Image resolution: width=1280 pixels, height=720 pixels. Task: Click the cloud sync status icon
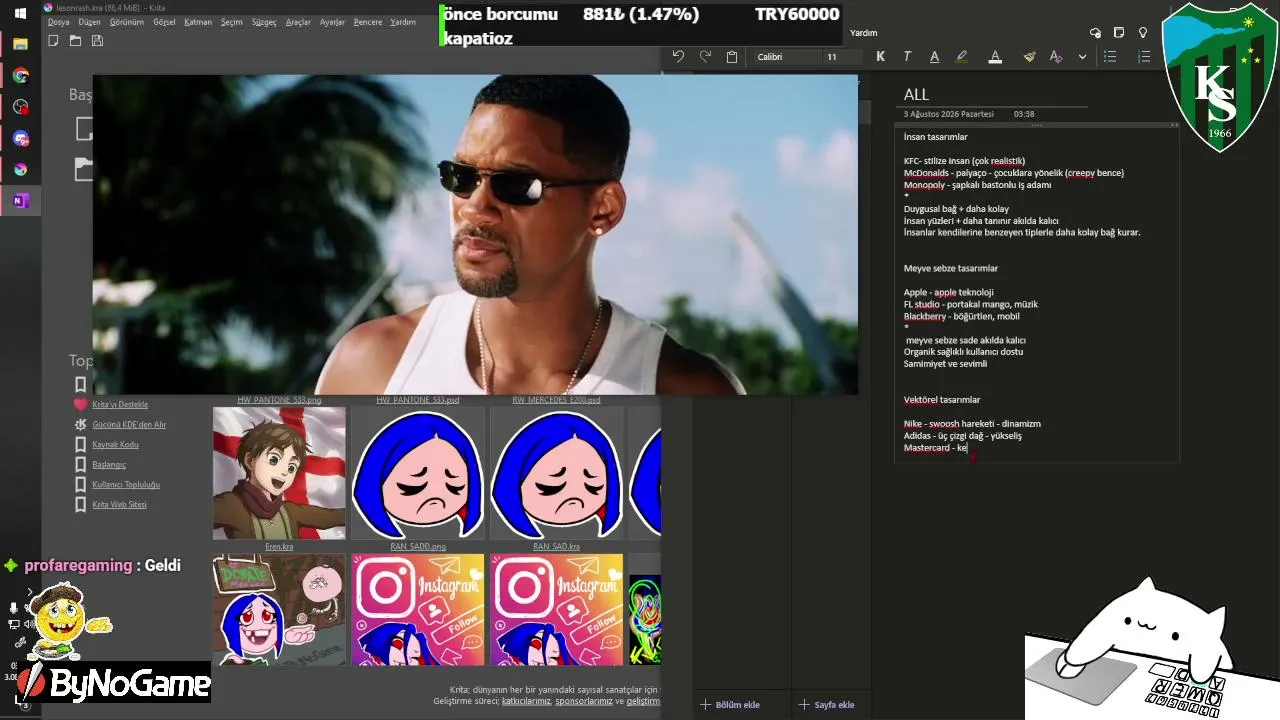(1095, 33)
